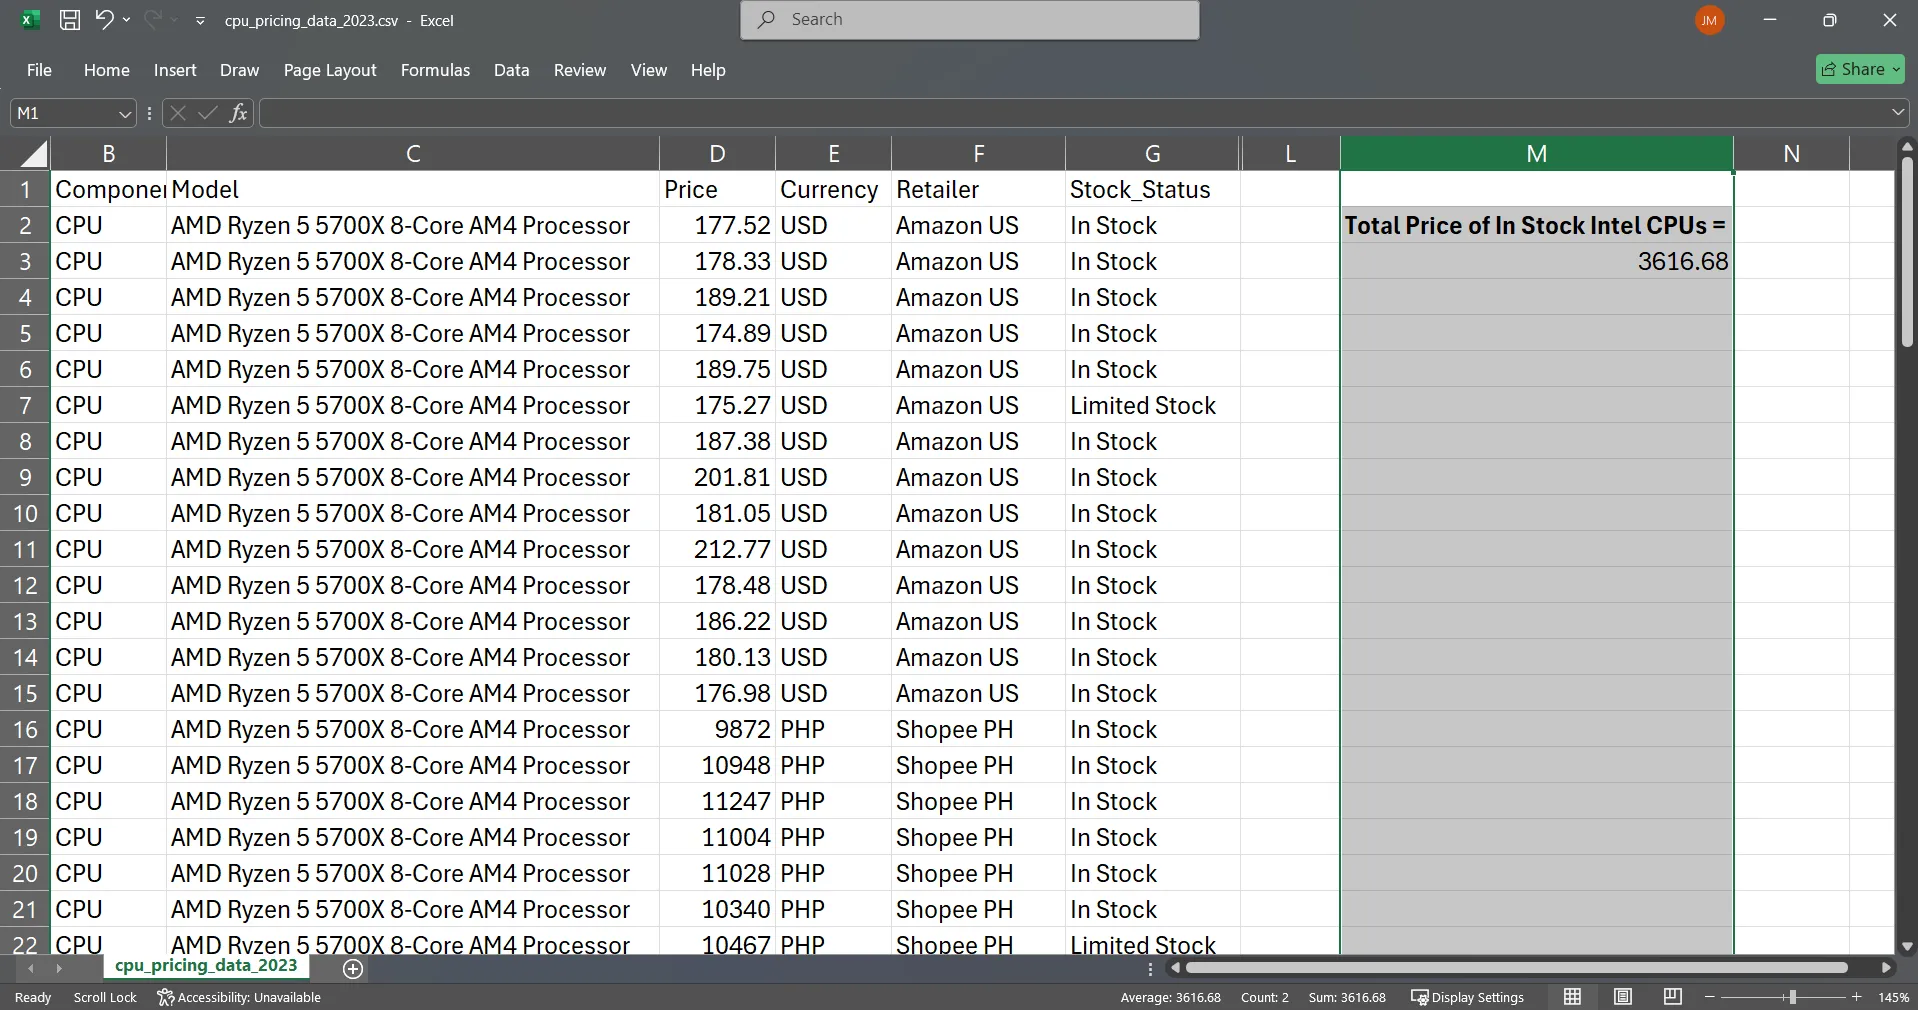Viewport: 1918px width, 1010px height.
Task: Open the Customize Quick Access Toolbar menu
Action: (200, 20)
